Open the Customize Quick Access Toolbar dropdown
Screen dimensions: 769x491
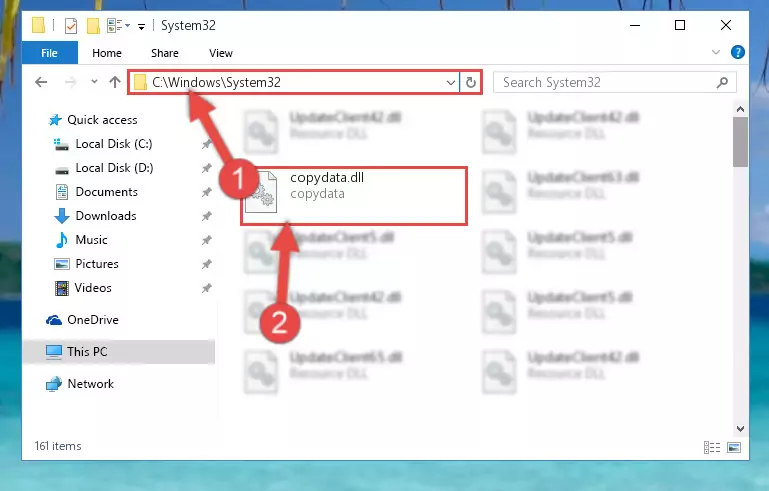tap(141, 26)
